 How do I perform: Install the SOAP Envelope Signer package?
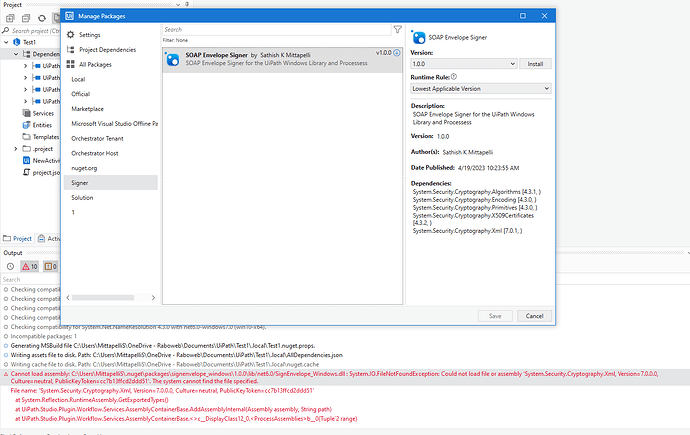(535, 64)
